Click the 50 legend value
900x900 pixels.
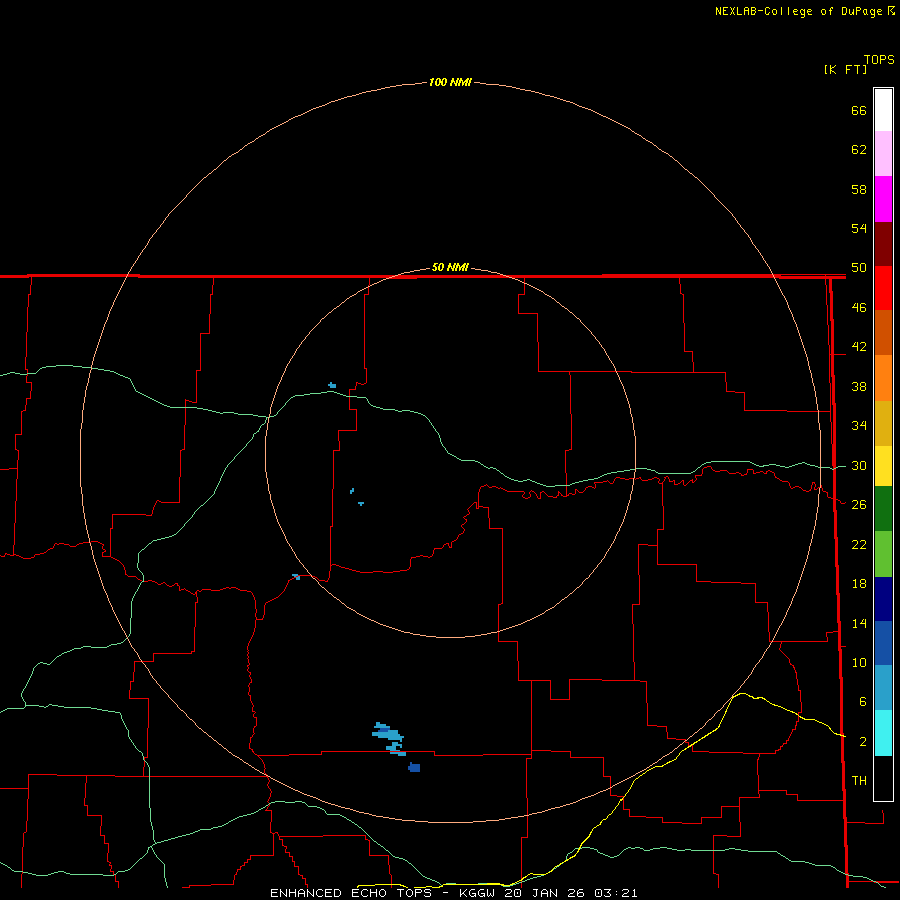click(859, 268)
